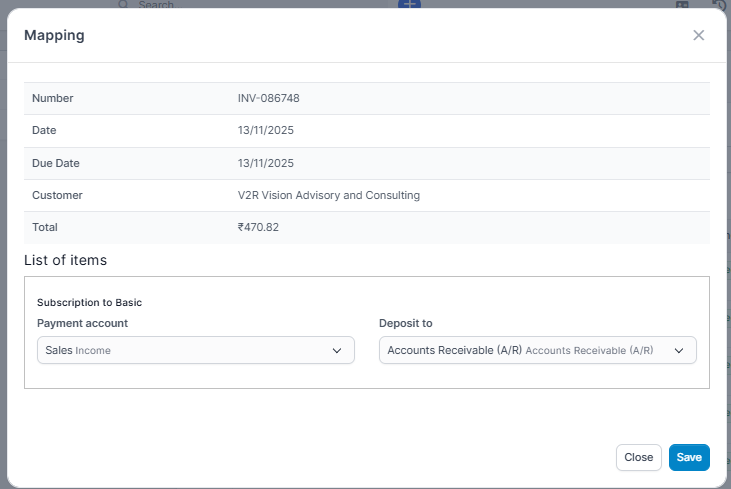Close the Mapping dialog with the X icon
This screenshot has height=489, width=731.
pos(698,35)
